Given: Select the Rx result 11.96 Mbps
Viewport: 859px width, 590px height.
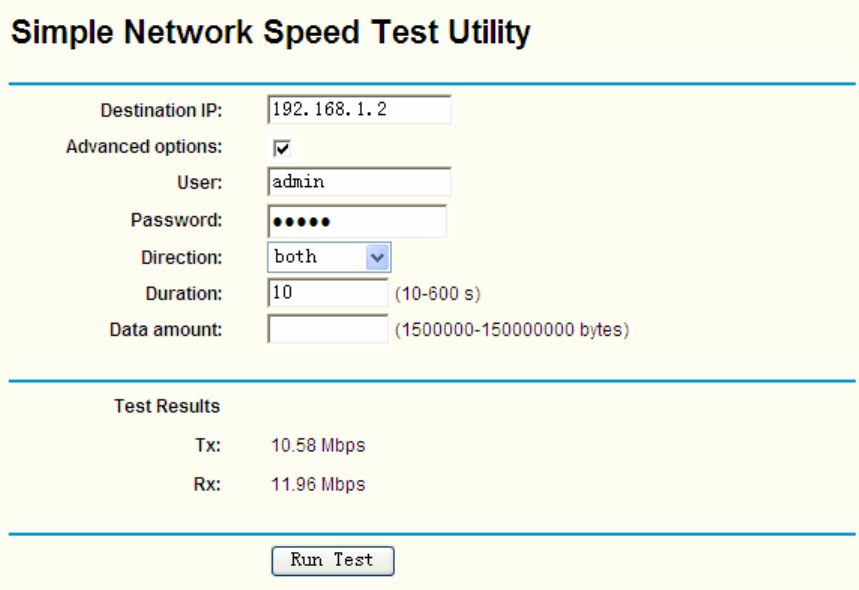Looking at the screenshot, I should click(318, 484).
